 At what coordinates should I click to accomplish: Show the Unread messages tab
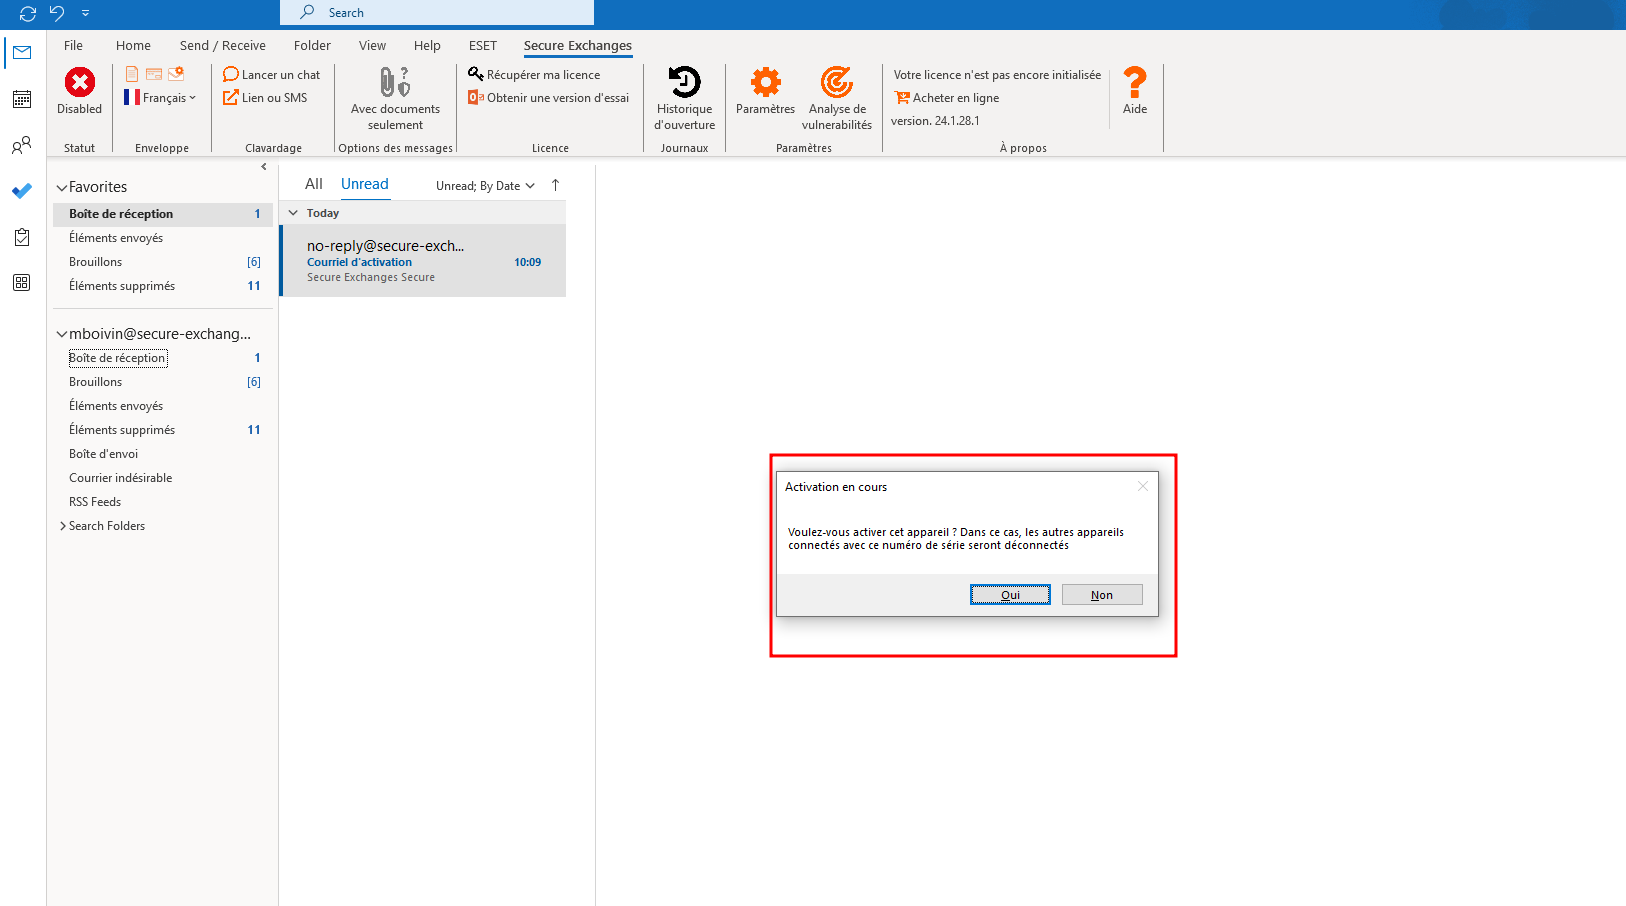(364, 184)
